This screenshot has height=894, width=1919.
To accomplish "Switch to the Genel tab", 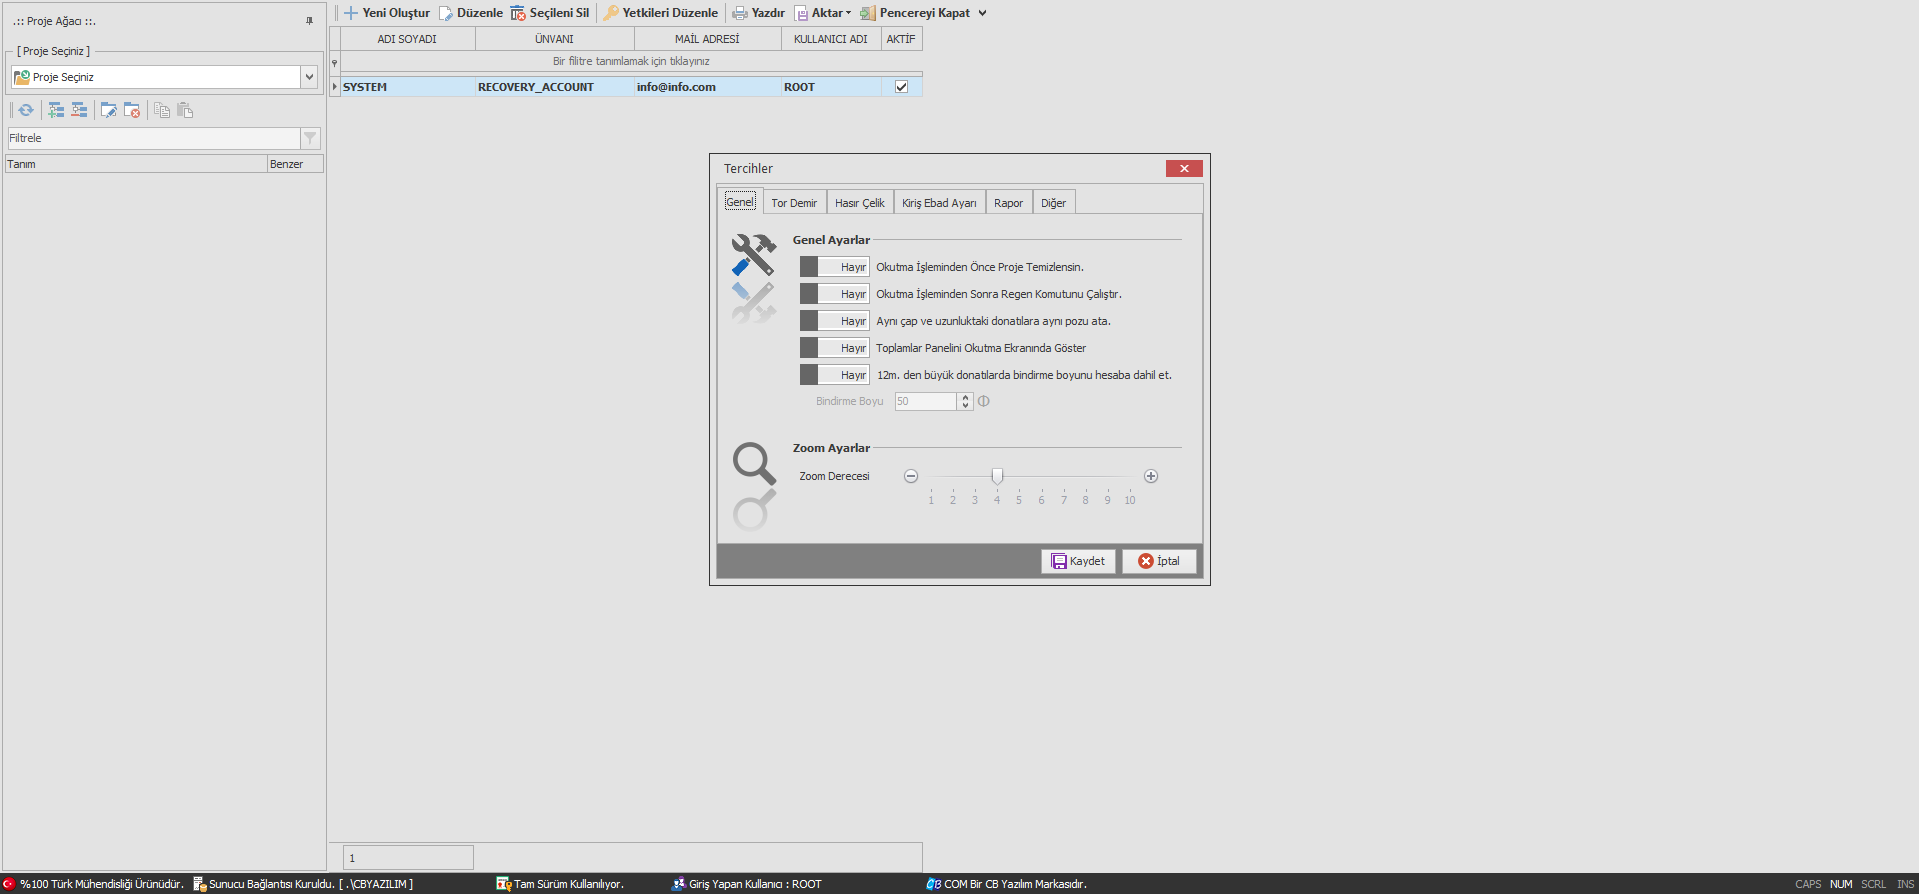I will 740,202.
